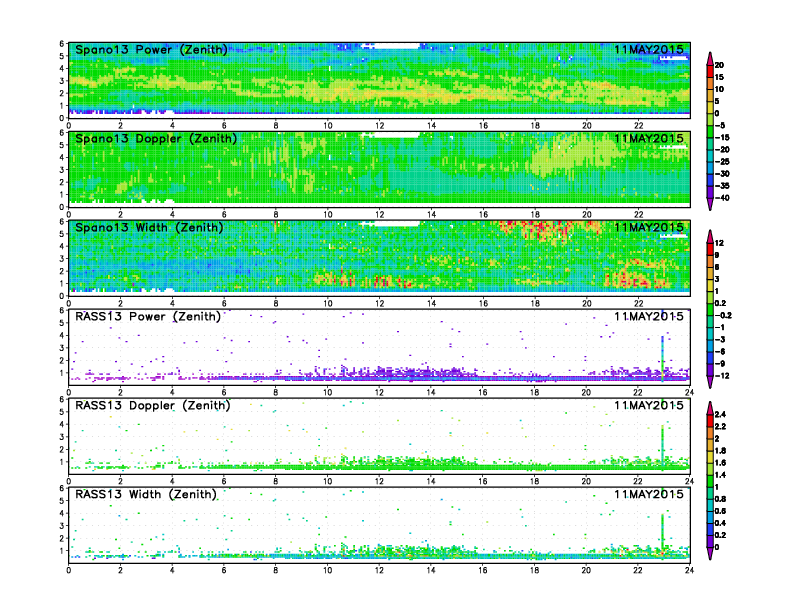
Task: Click the "Spano13 Width (Zenith)" panel title
Action: tap(149, 227)
